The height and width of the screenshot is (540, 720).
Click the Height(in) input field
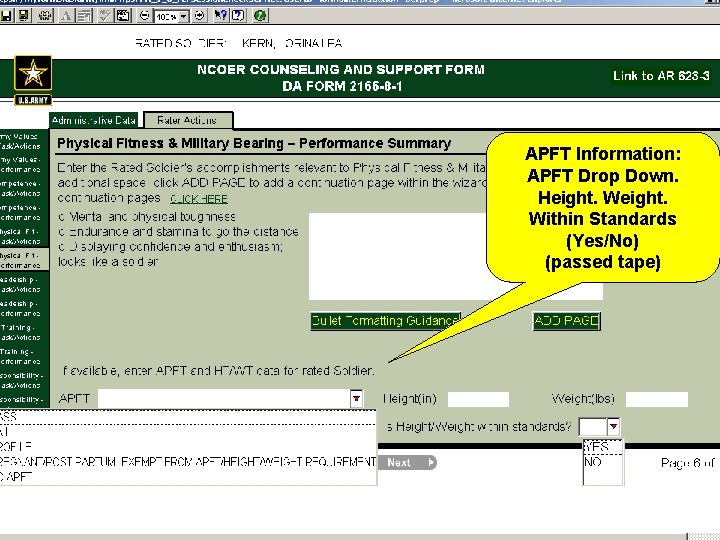coord(478,399)
